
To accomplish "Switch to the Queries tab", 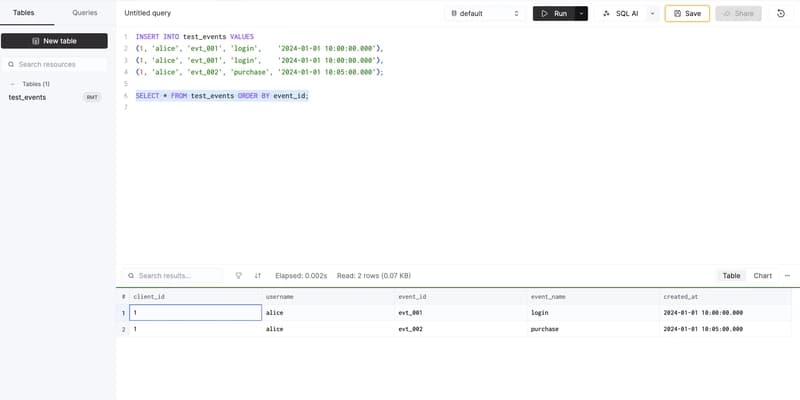I will pos(85,13).
